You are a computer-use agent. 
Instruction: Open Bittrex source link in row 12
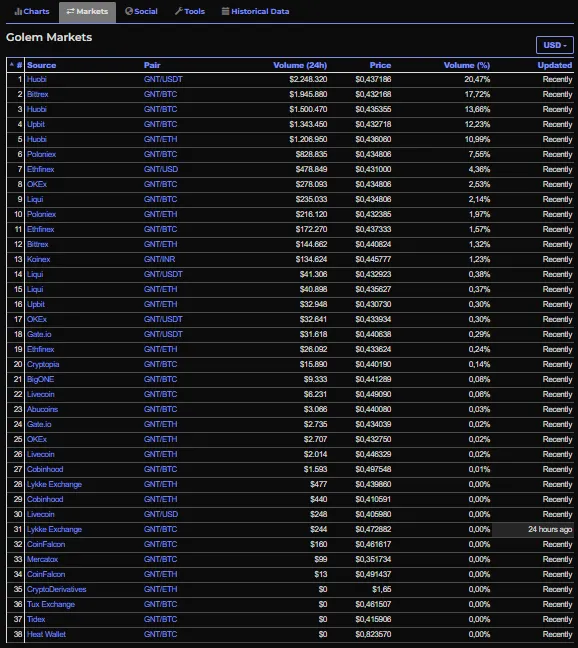[38, 244]
